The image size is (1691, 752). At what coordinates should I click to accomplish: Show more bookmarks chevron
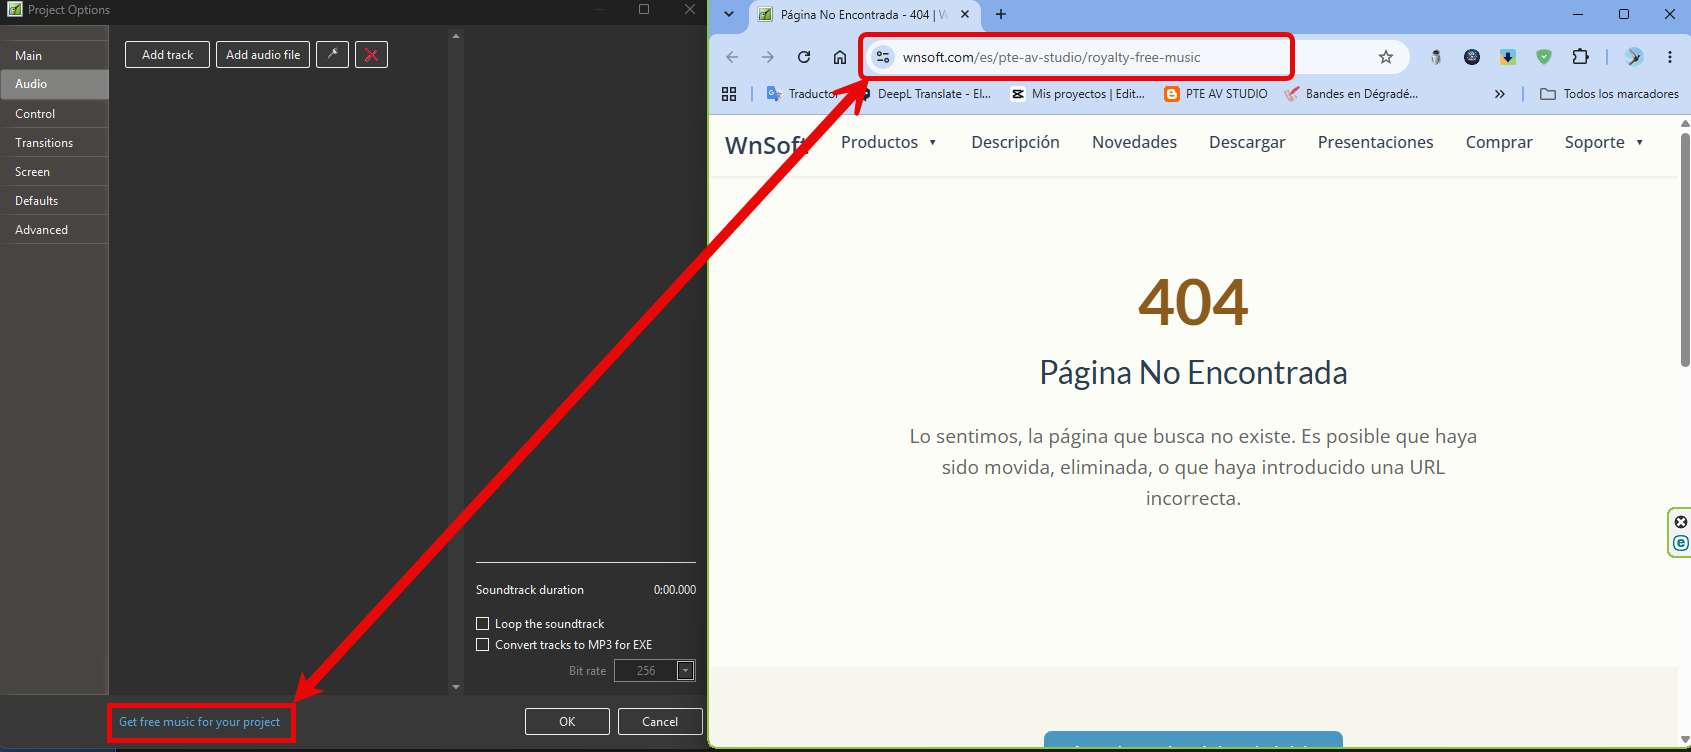tap(1500, 94)
